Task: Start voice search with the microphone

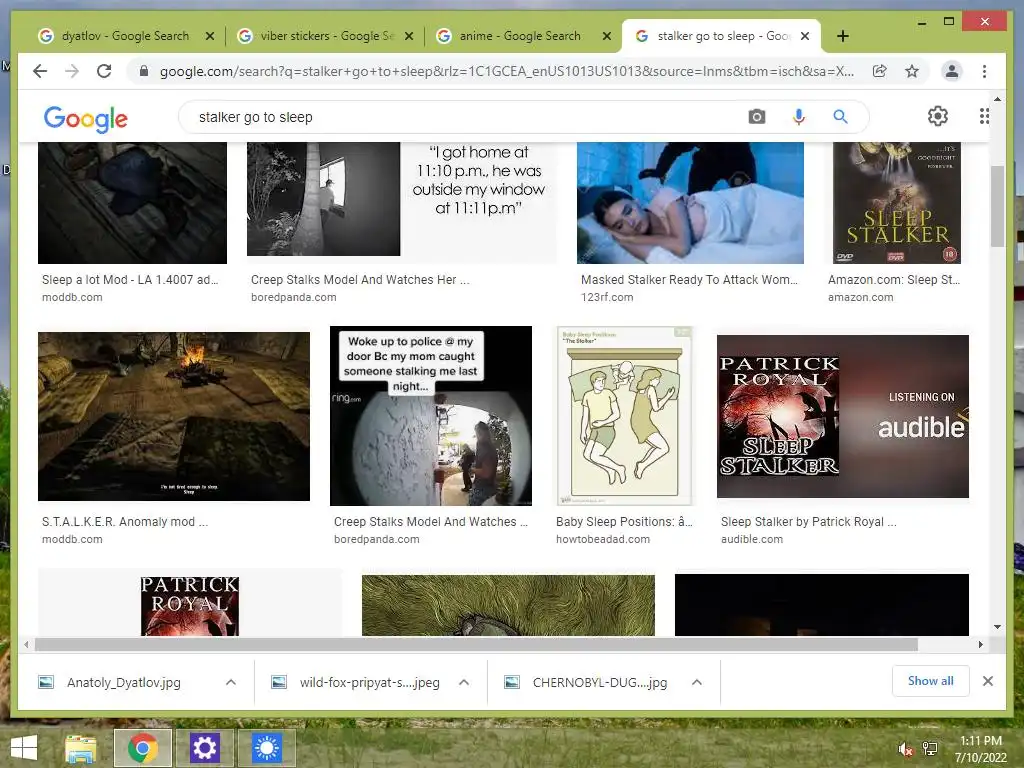Action: point(799,117)
